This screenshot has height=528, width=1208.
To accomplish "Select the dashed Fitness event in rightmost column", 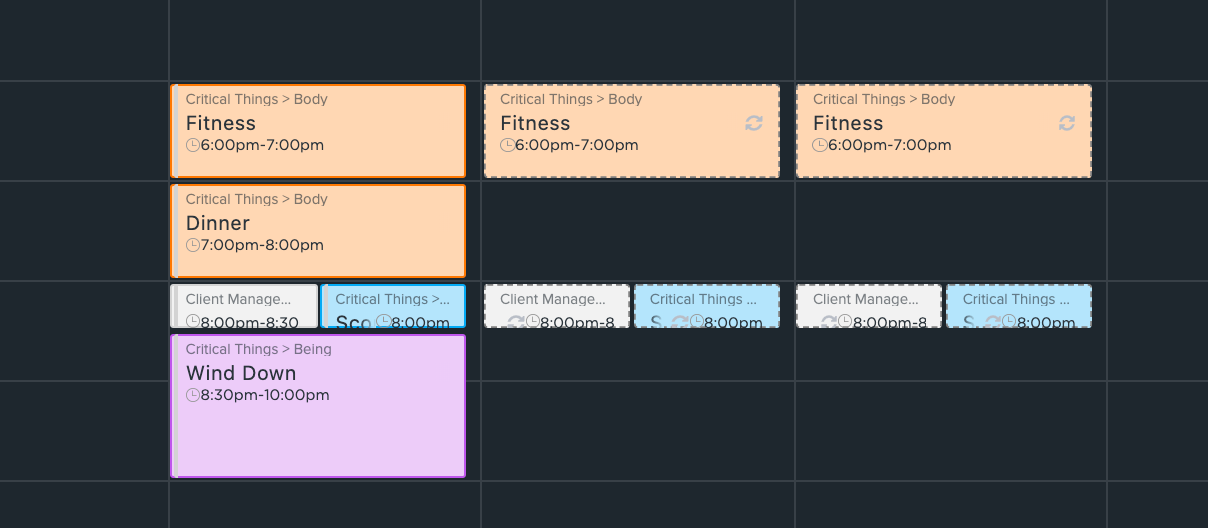I will pyautogui.click(x=944, y=131).
